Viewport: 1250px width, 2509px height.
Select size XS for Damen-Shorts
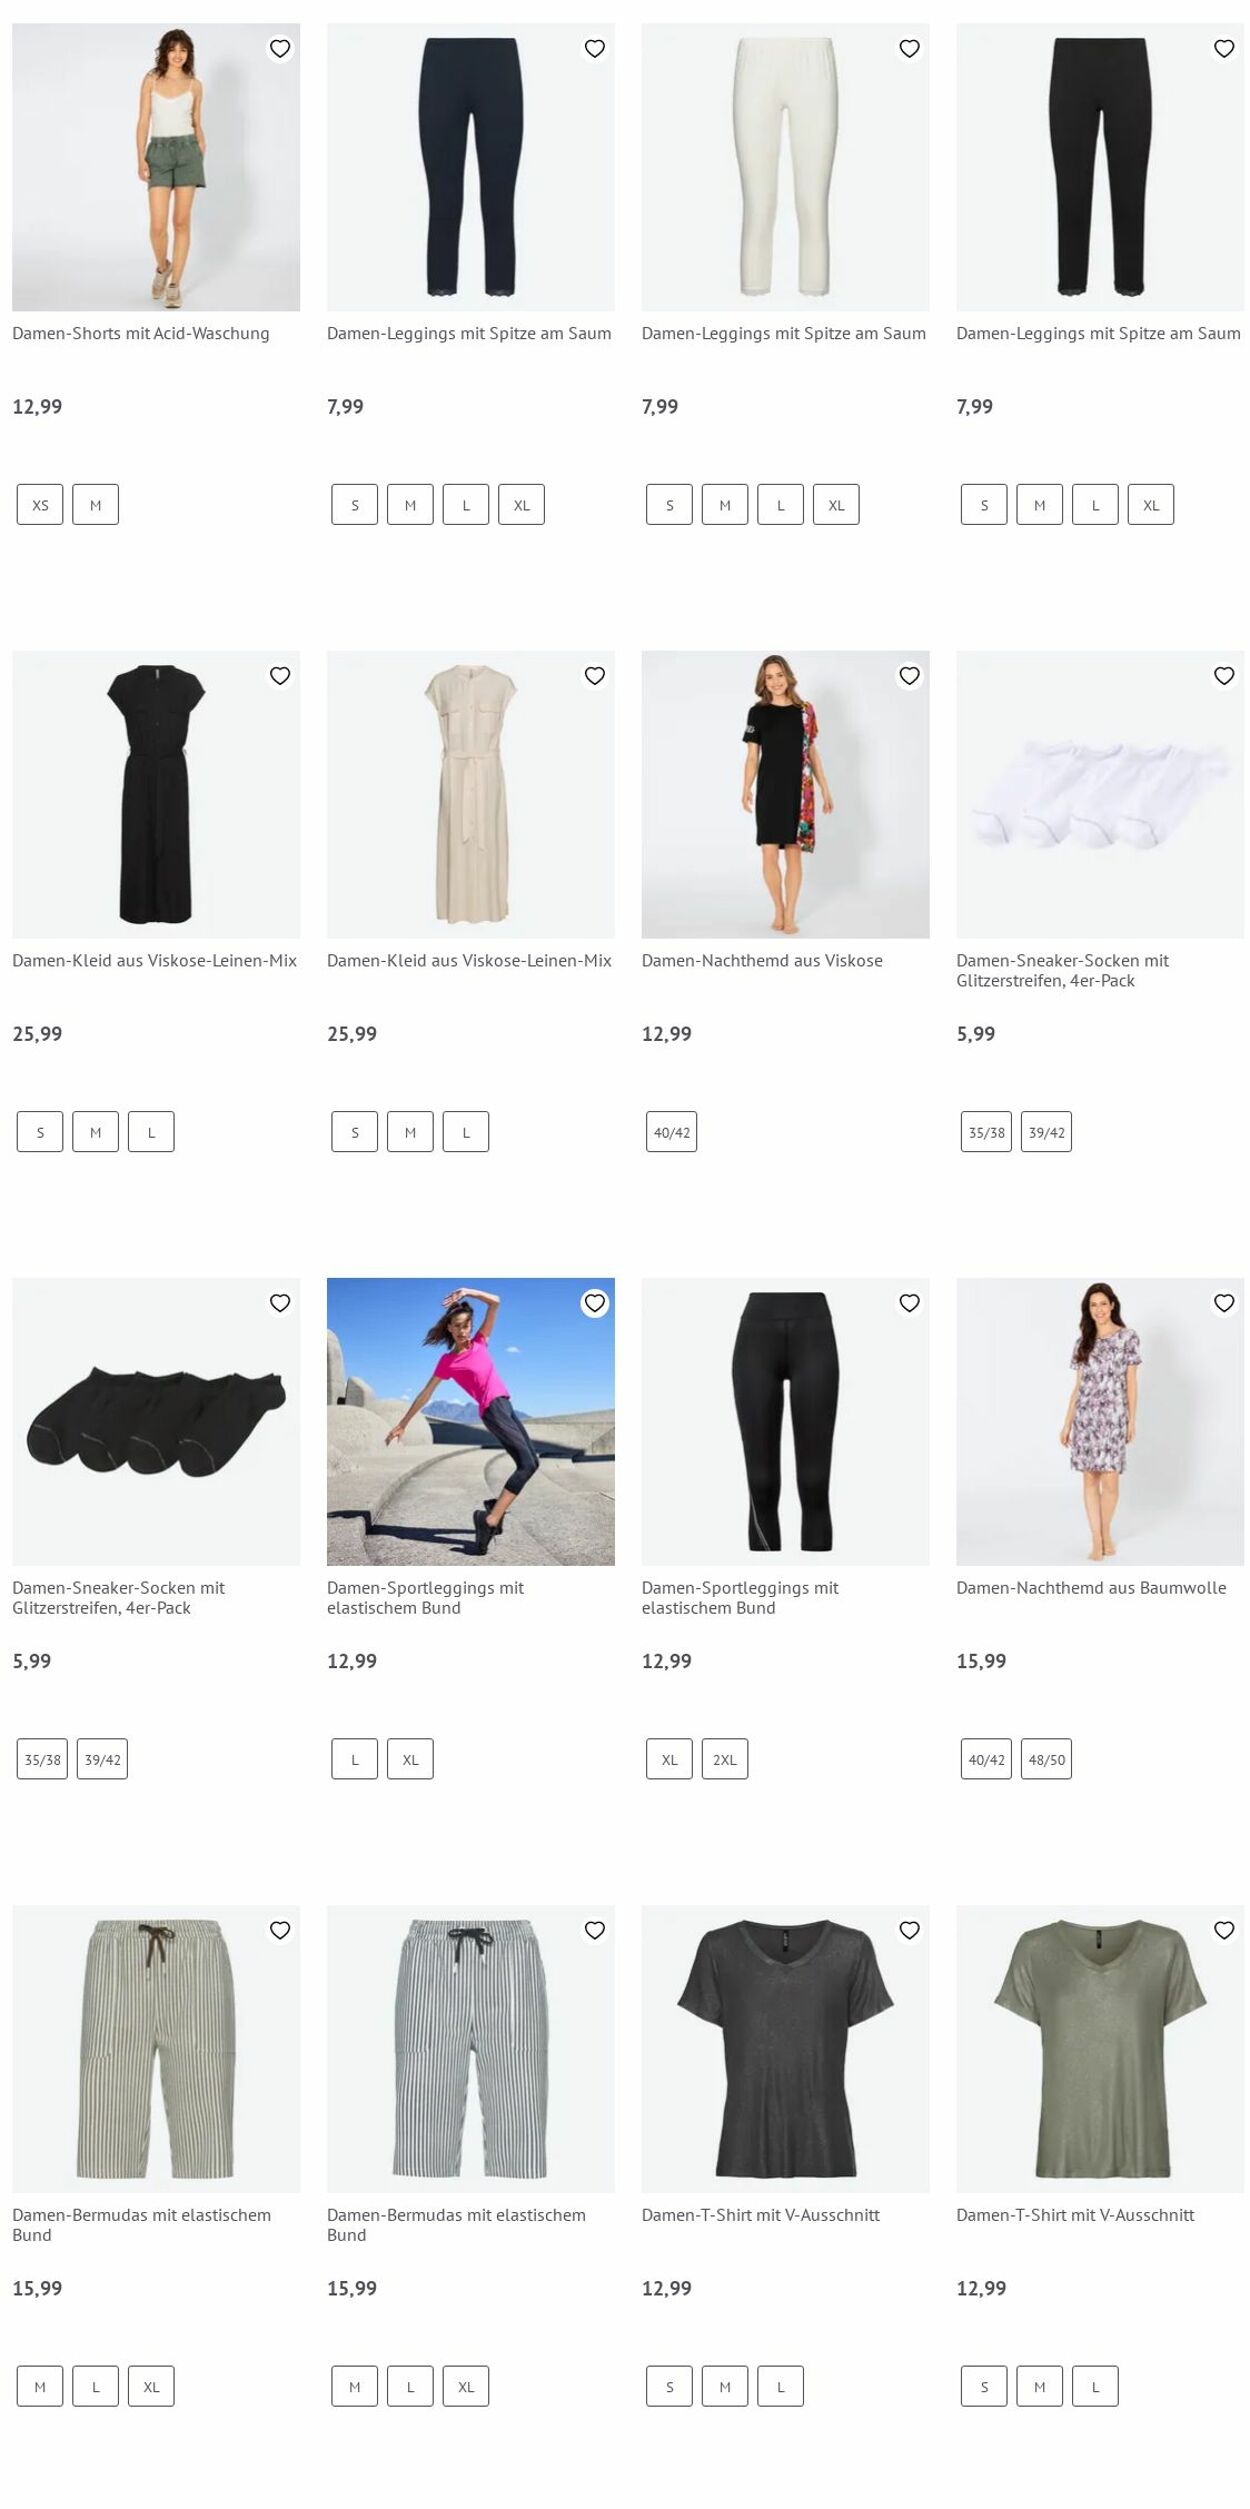pyautogui.click(x=40, y=505)
